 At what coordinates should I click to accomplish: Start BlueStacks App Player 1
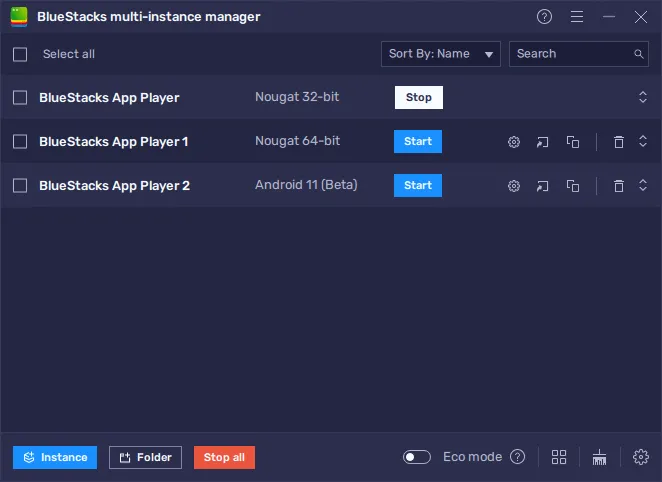pos(418,142)
